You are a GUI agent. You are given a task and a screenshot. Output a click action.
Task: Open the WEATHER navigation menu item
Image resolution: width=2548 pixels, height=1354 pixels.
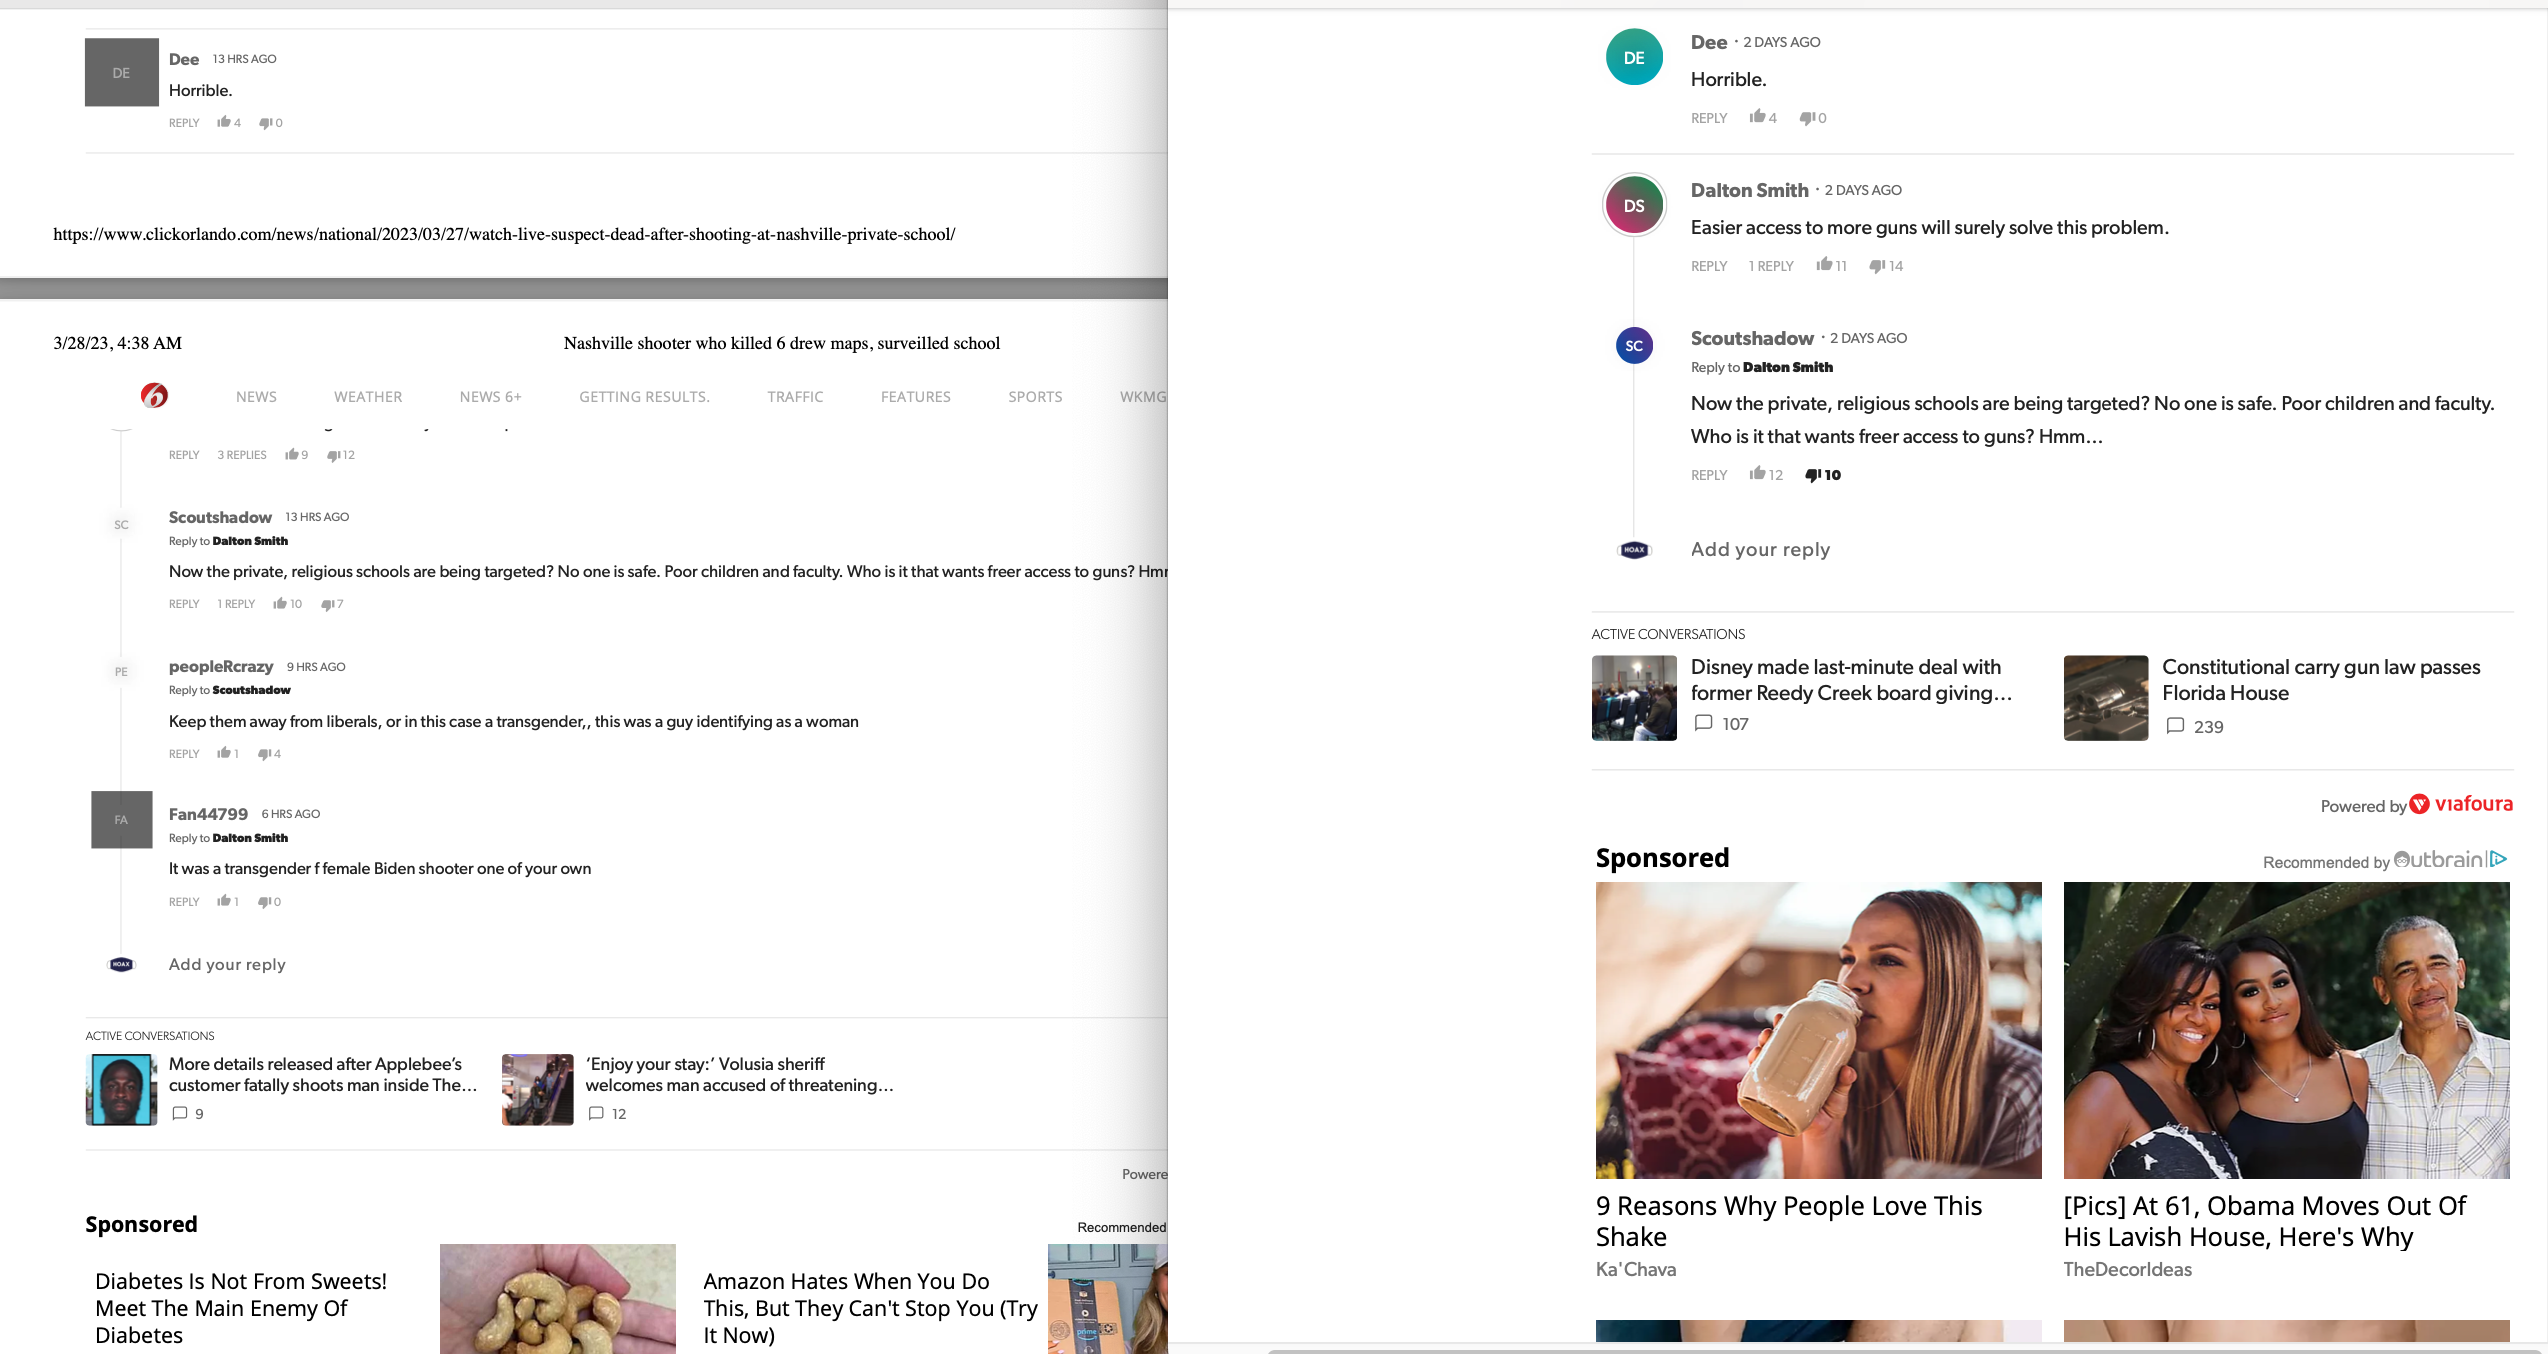pos(368,397)
